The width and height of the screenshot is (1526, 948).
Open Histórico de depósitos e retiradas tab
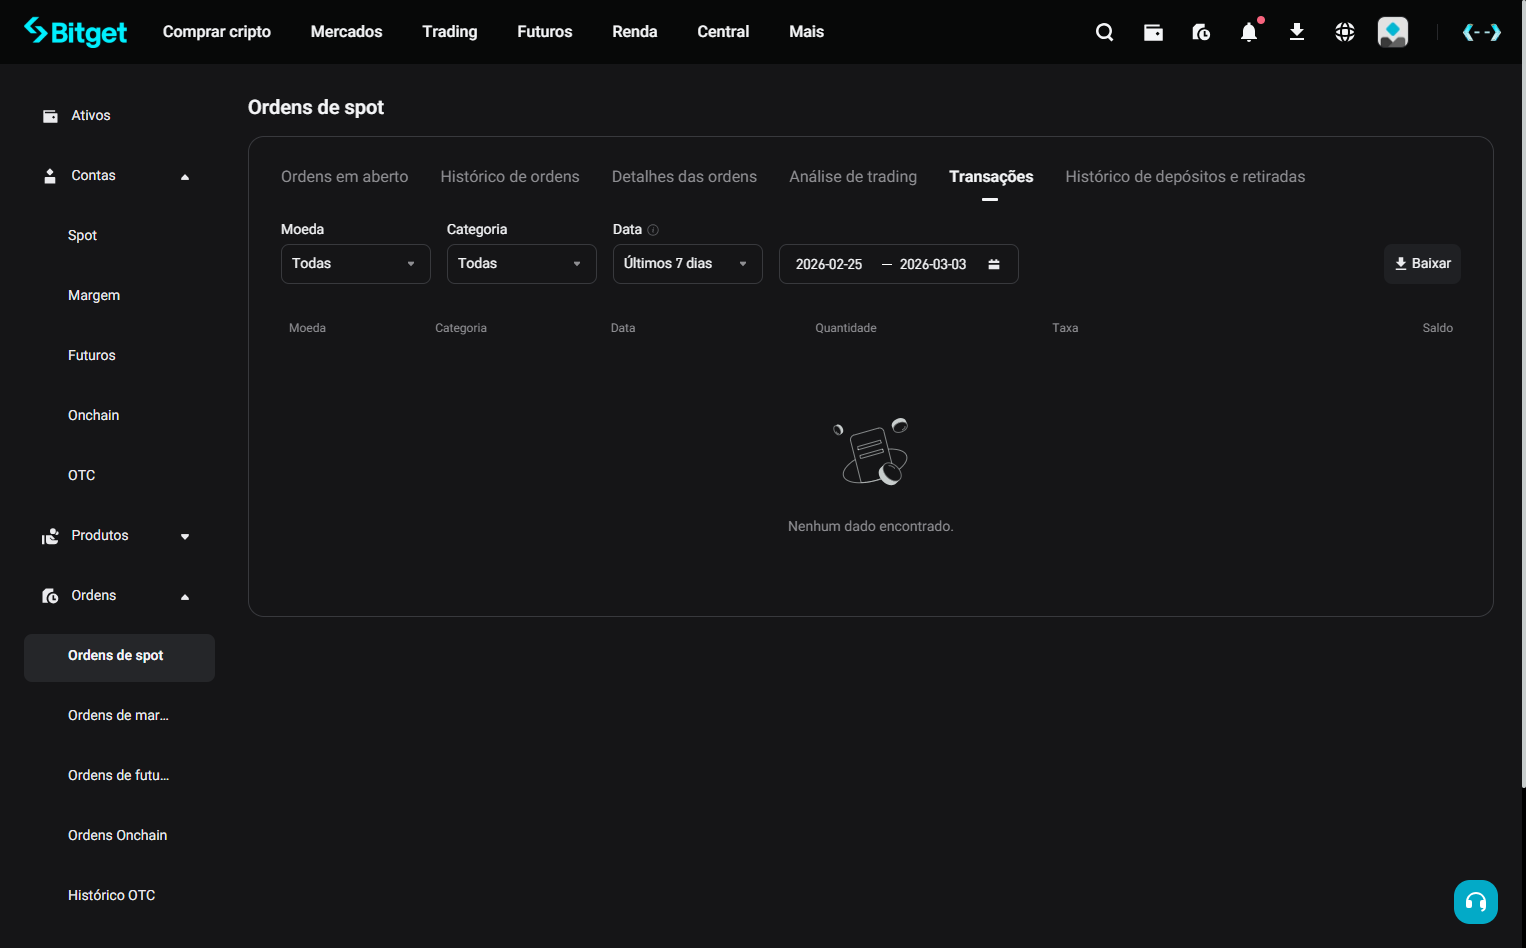[1185, 177]
